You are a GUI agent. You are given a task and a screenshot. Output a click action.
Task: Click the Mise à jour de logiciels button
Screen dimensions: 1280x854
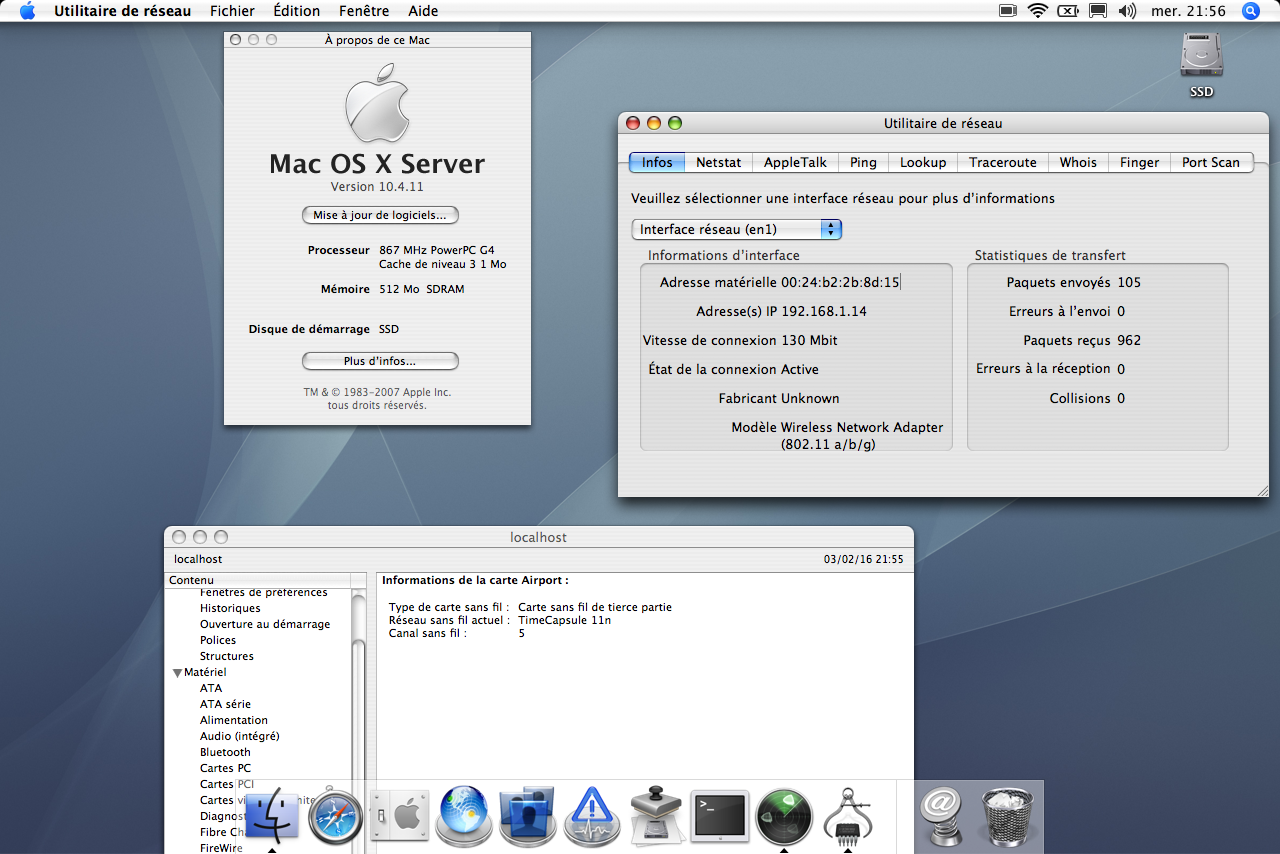point(380,215)
